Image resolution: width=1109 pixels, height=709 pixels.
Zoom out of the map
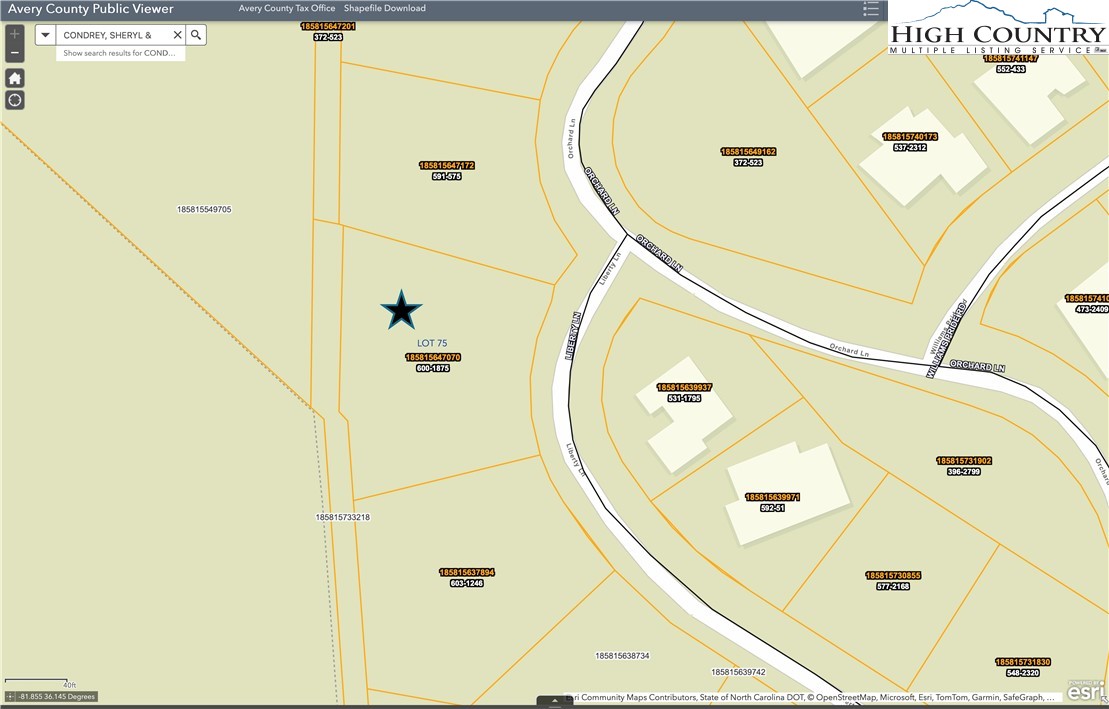[15, 52]
